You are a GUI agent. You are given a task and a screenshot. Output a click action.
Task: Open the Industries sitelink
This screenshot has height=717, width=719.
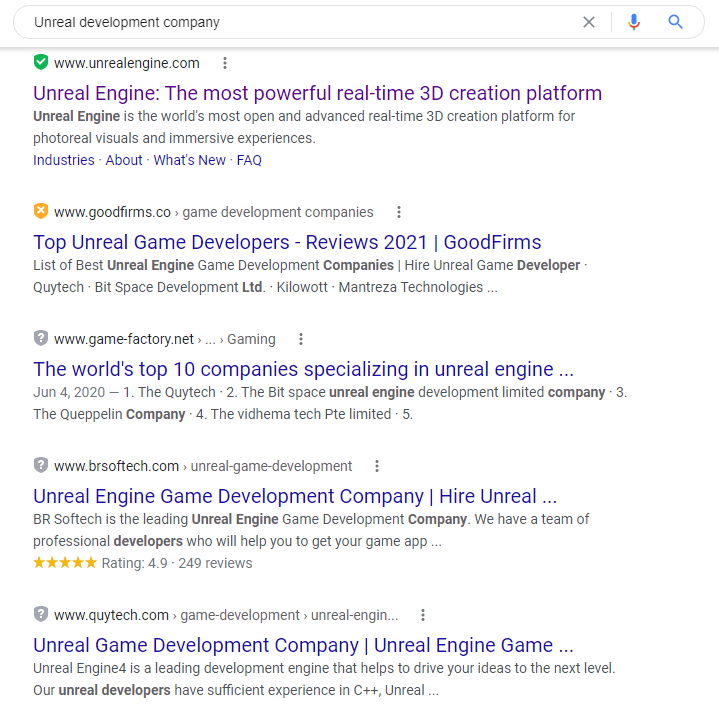[64, 160]
